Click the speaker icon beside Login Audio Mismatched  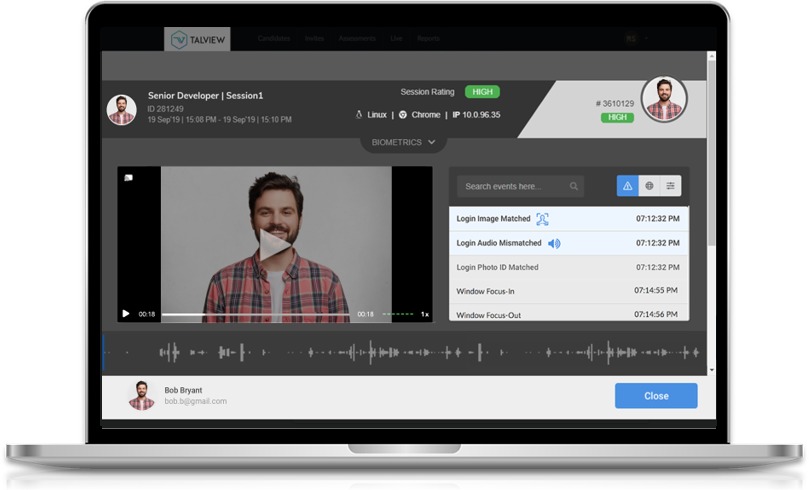554,243
